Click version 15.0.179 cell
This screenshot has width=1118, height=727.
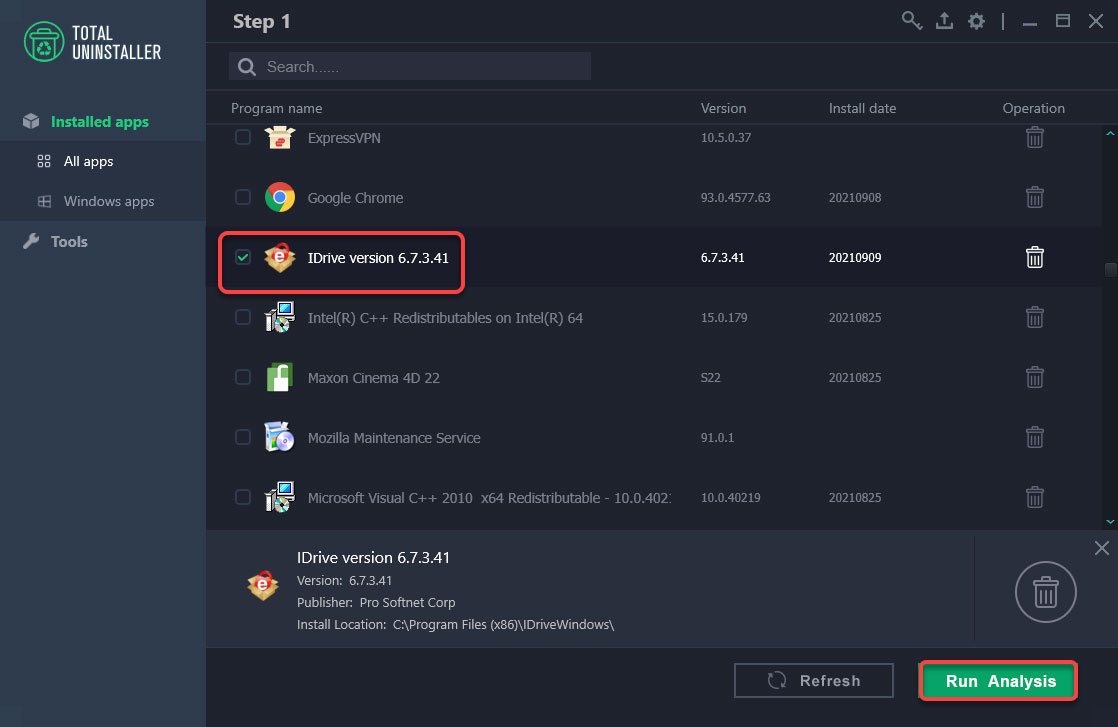[724, 317]
